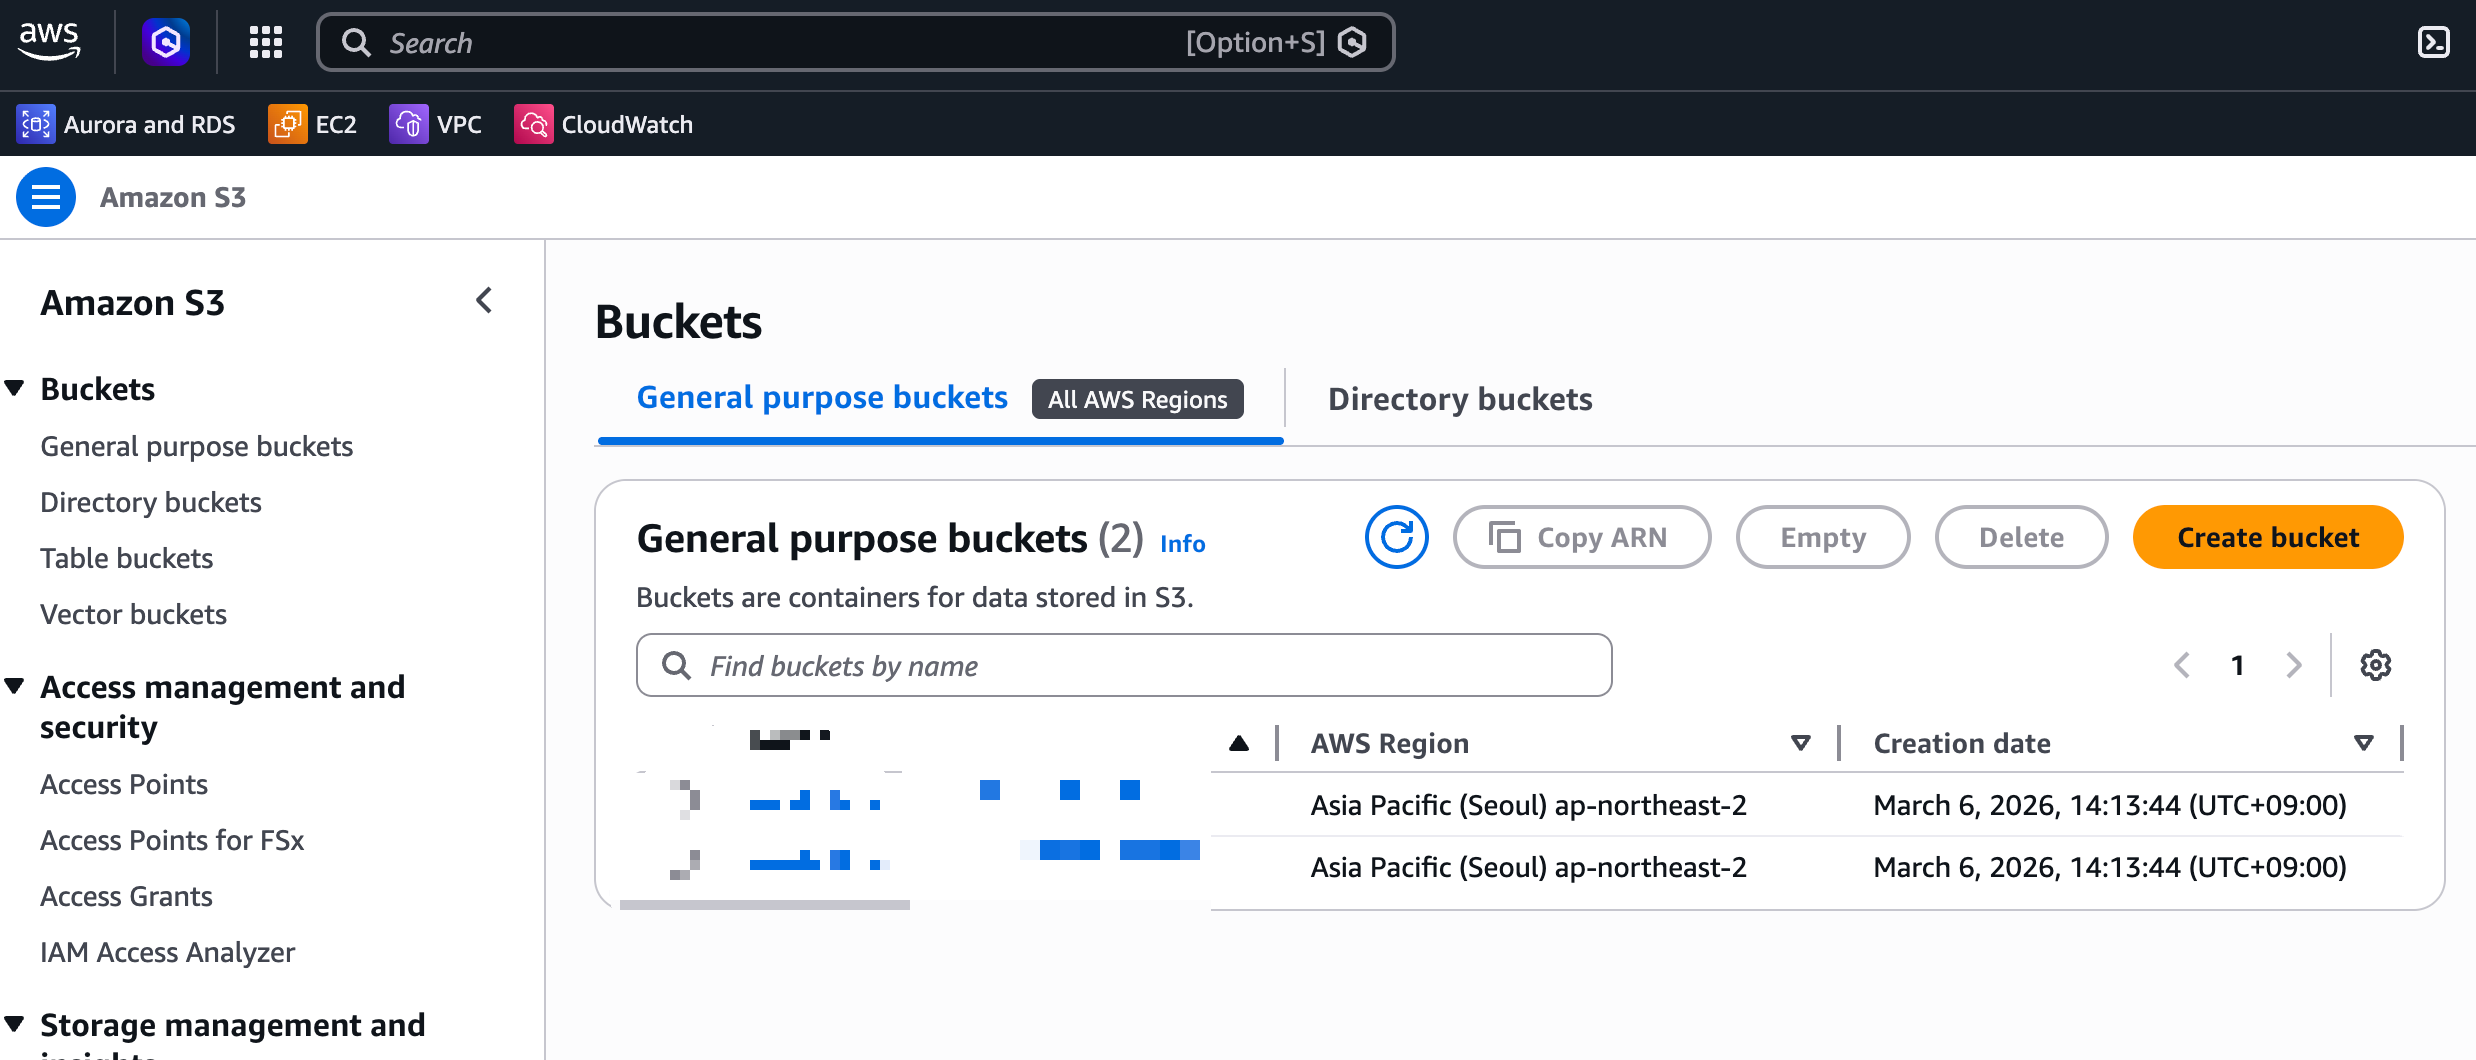The height and width of the screenshot is (1060, 2476).
Task: Click the Amazon S3 breadcrumb
Action: (173, 197)
